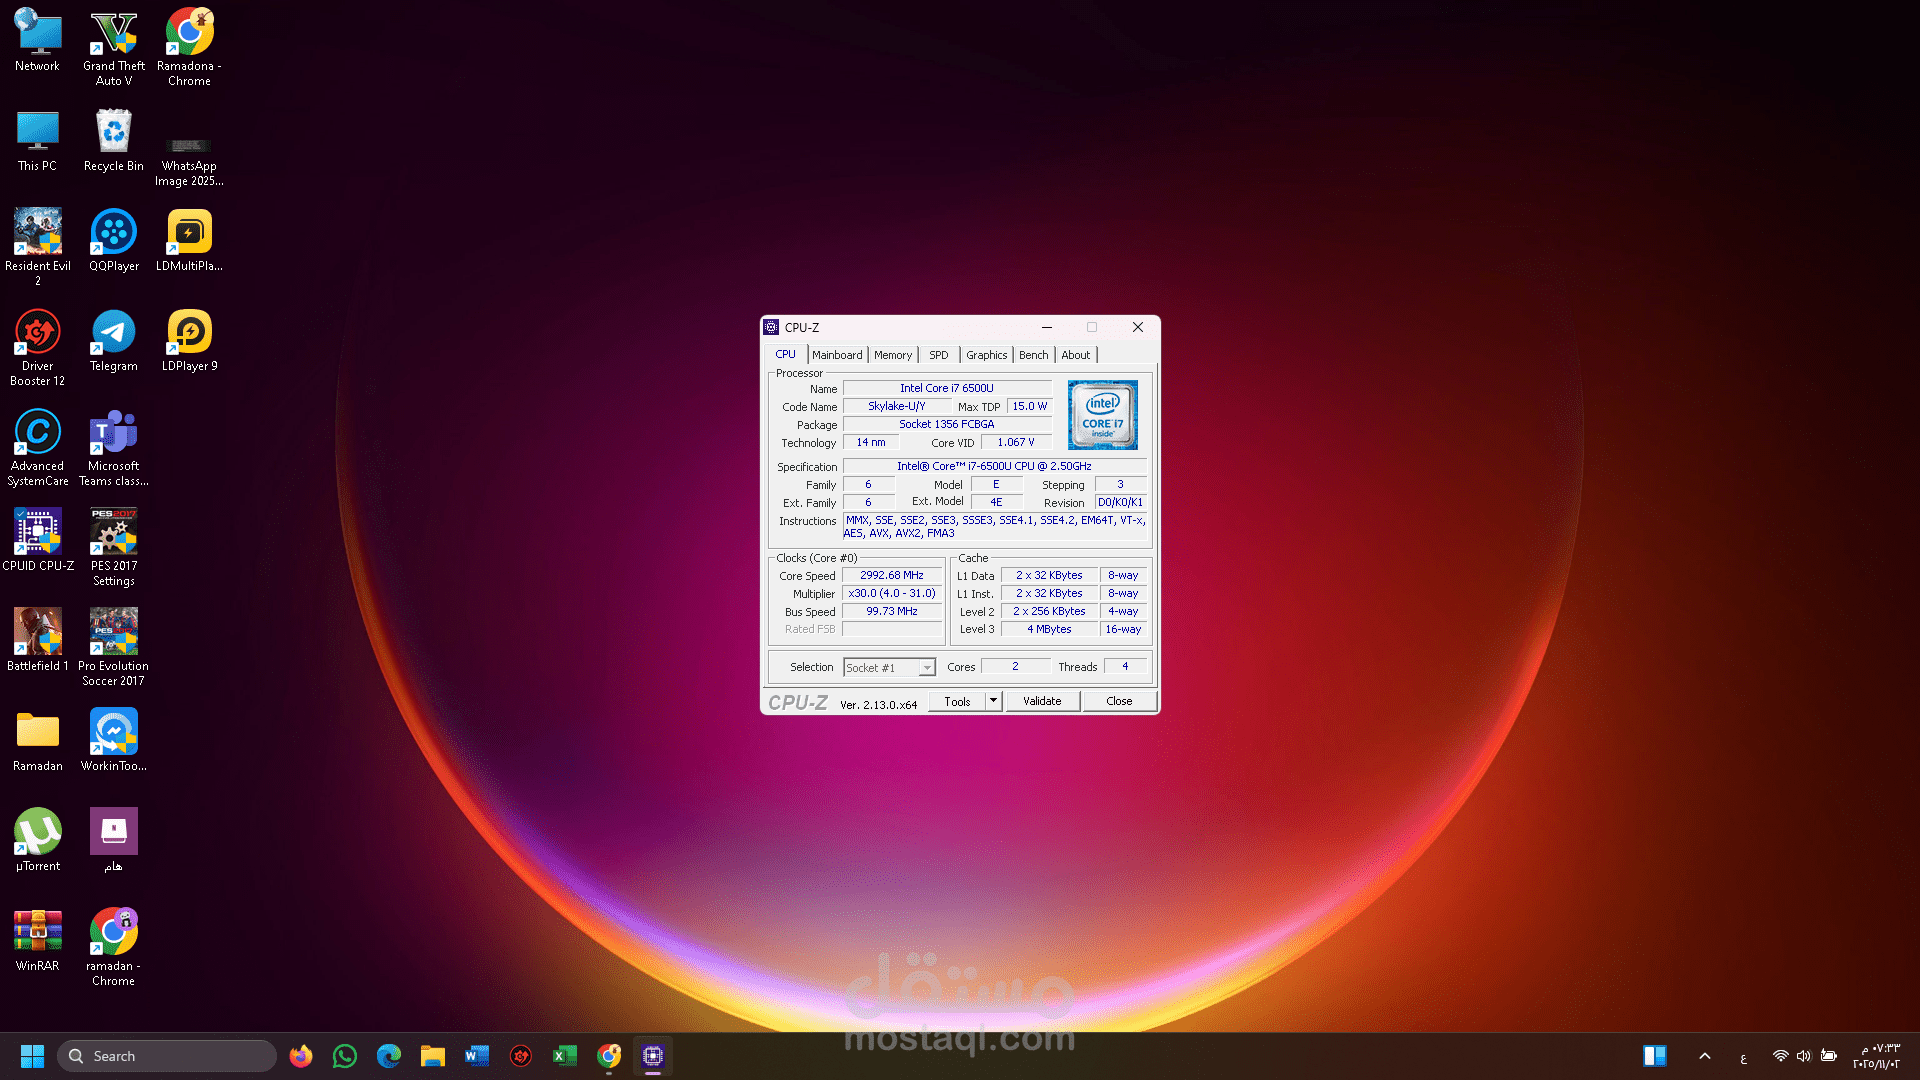The width and height of the screenshot is (1920, 1080).
Task: Click the volume speaker tray icon
Action: (x=1804, y=1056)
